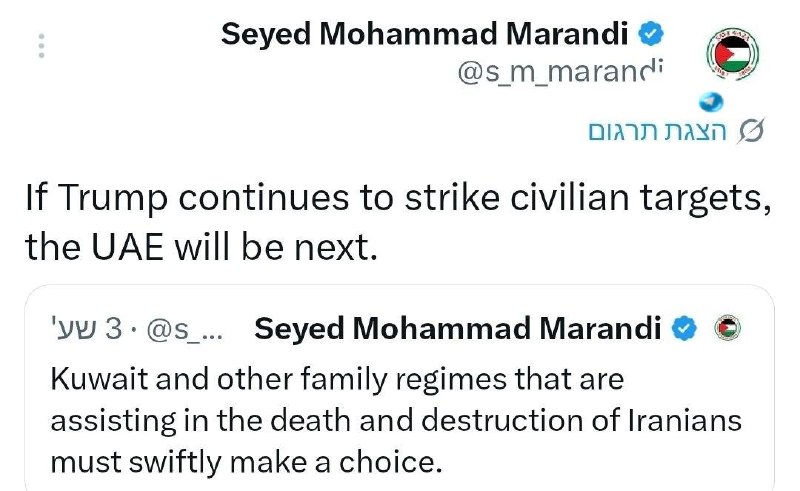Click the small blue globe icon below the avatar
This screenshot has height=491, width=800.
point(711,103)
